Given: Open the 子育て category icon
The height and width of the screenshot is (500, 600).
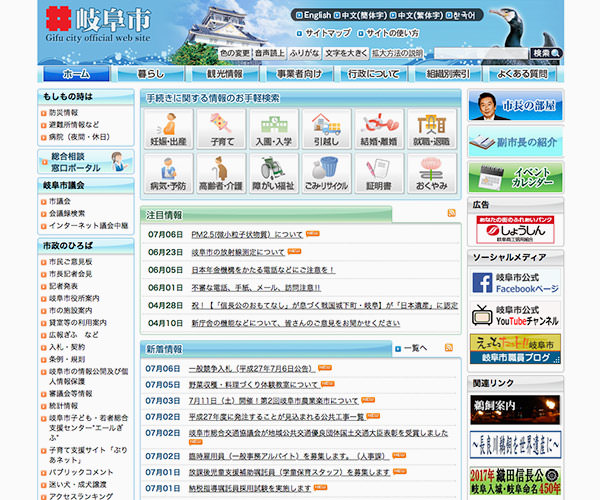Looking at the screenshot, I should point(221,130).
